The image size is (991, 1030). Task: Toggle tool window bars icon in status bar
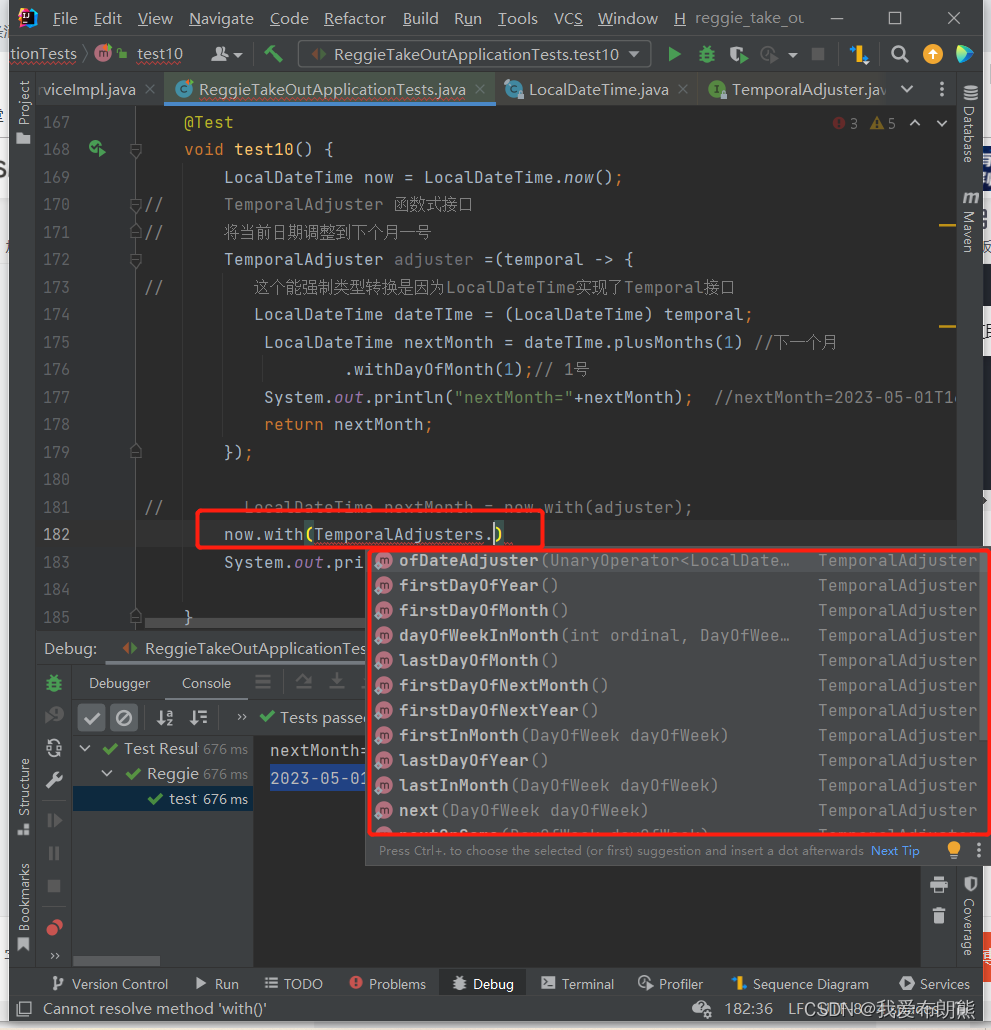pos(24,1008)
